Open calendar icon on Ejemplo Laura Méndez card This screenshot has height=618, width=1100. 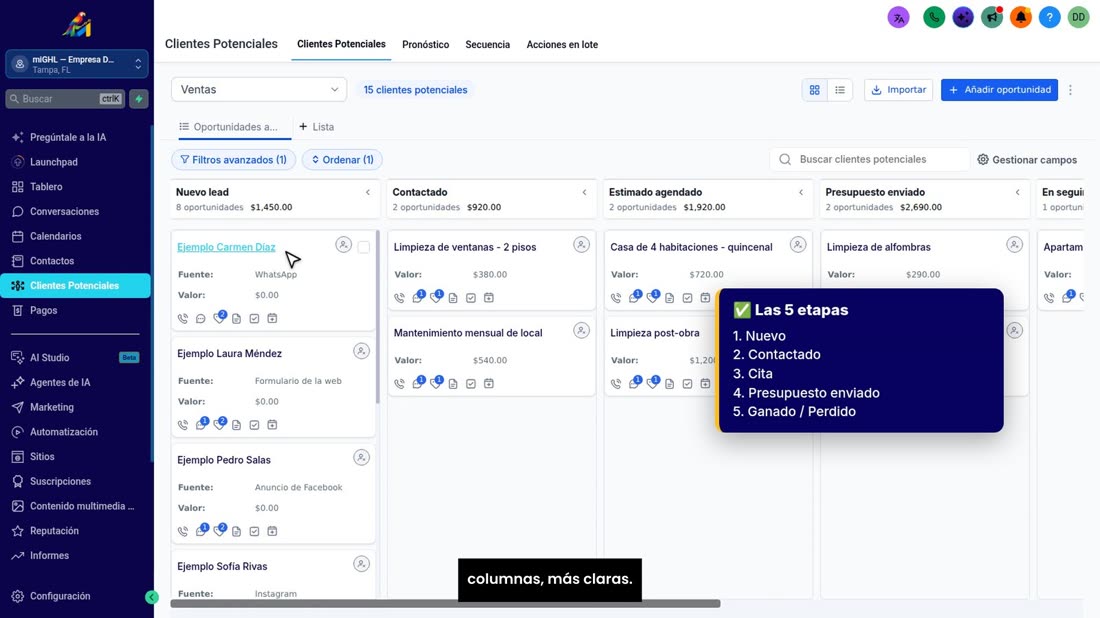(272, 425)
